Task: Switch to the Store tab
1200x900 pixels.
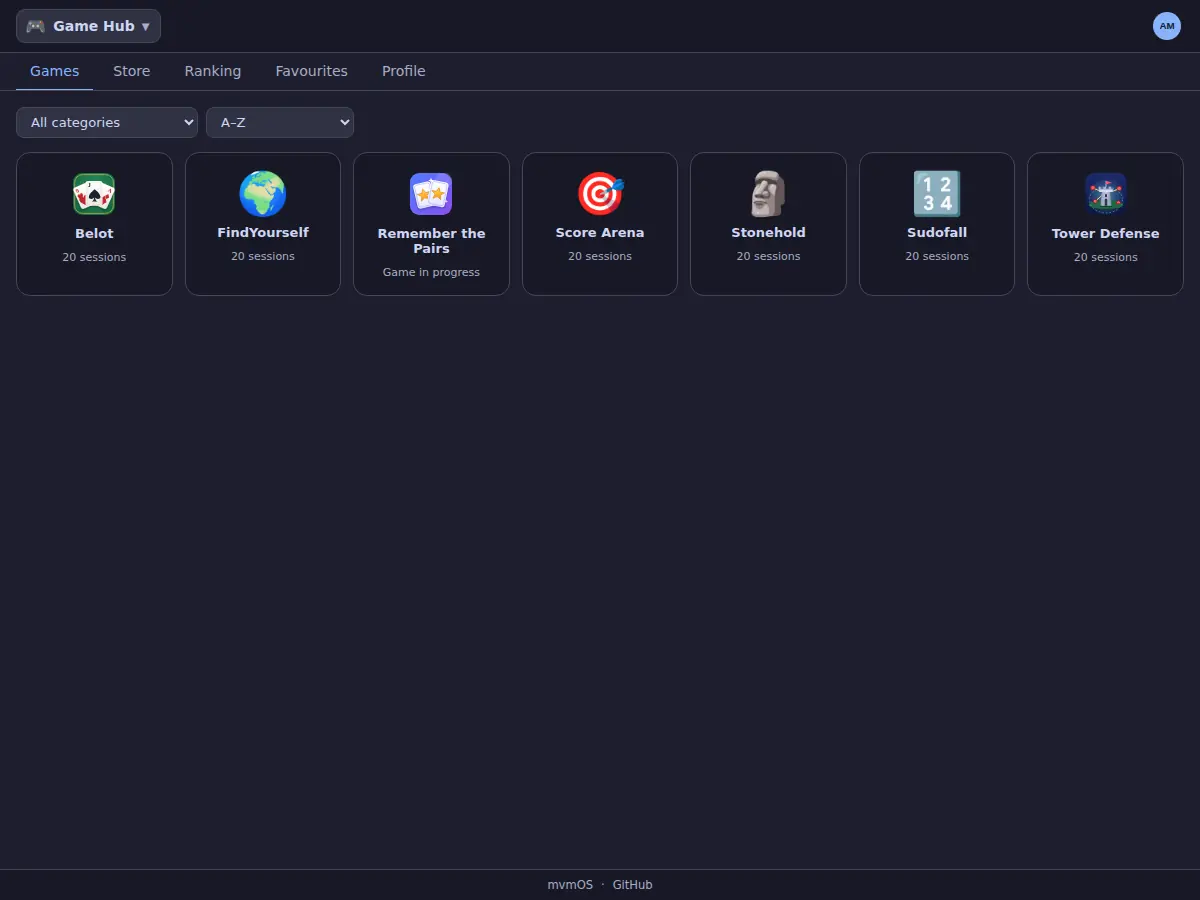Action: pos(132,71)
